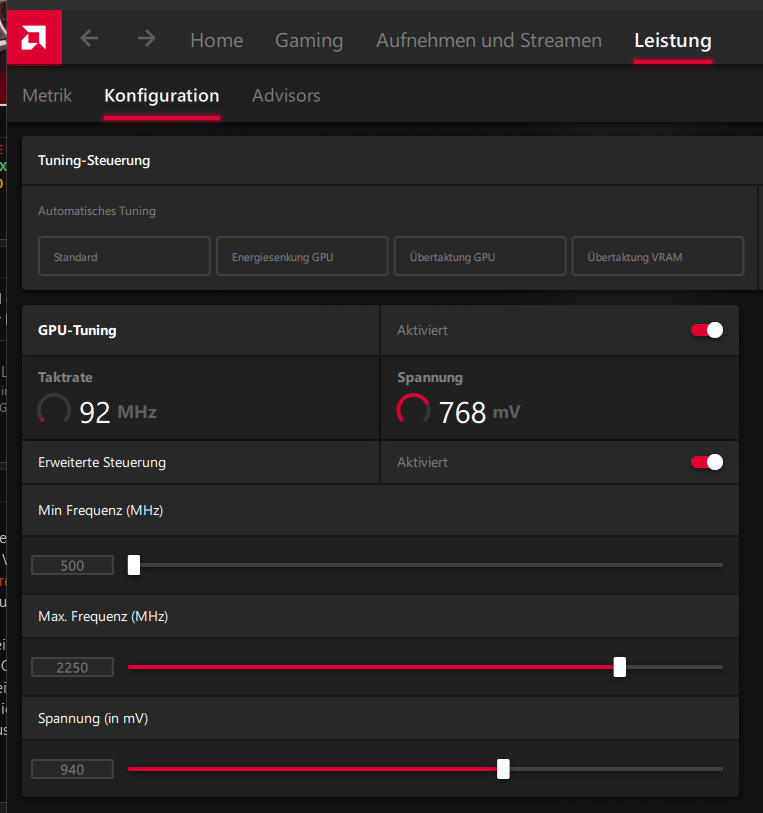
Task: Click the Min Frequenz (MHz) label
Action: point(101,510)
